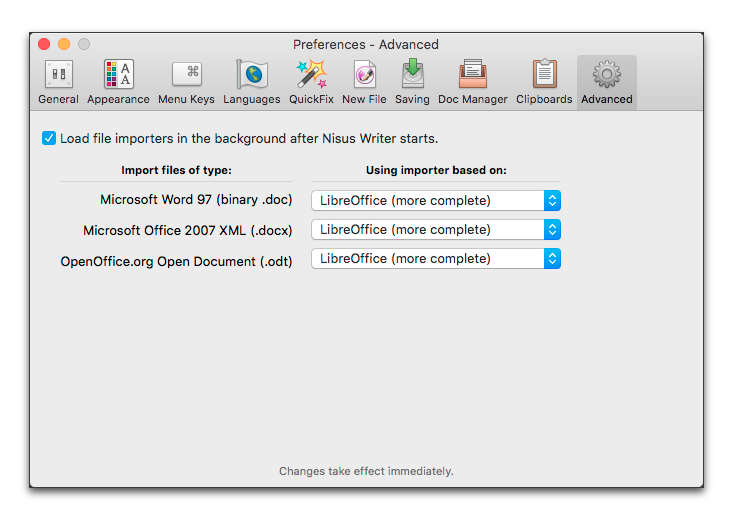The height and width of the screenshot is (520, 733).
Task: Switch to the Menu Keys pane
Action: (186, 82)
